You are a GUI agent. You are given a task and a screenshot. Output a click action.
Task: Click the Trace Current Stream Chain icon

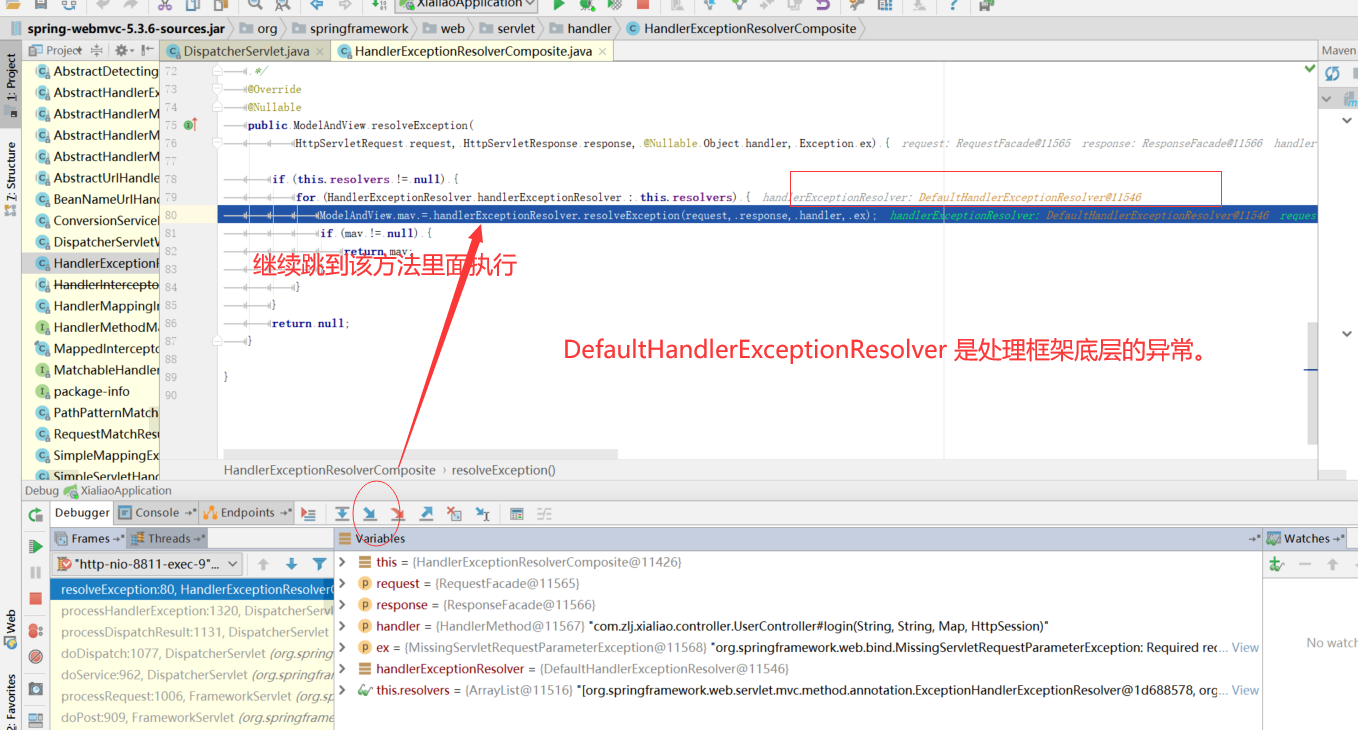tap(545, 514)
